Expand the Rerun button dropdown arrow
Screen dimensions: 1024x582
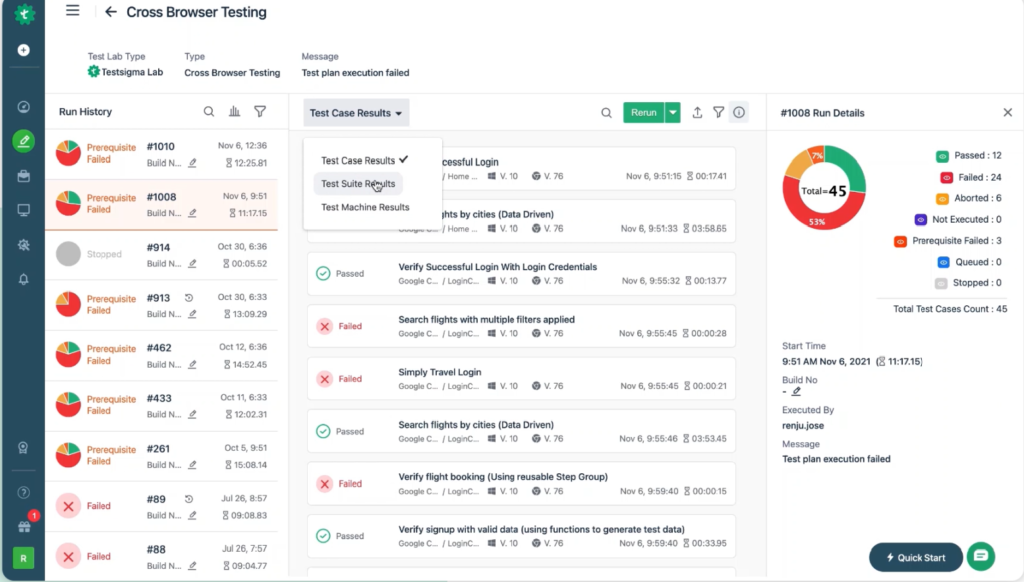pyautogui.click(x=673, y=113)
